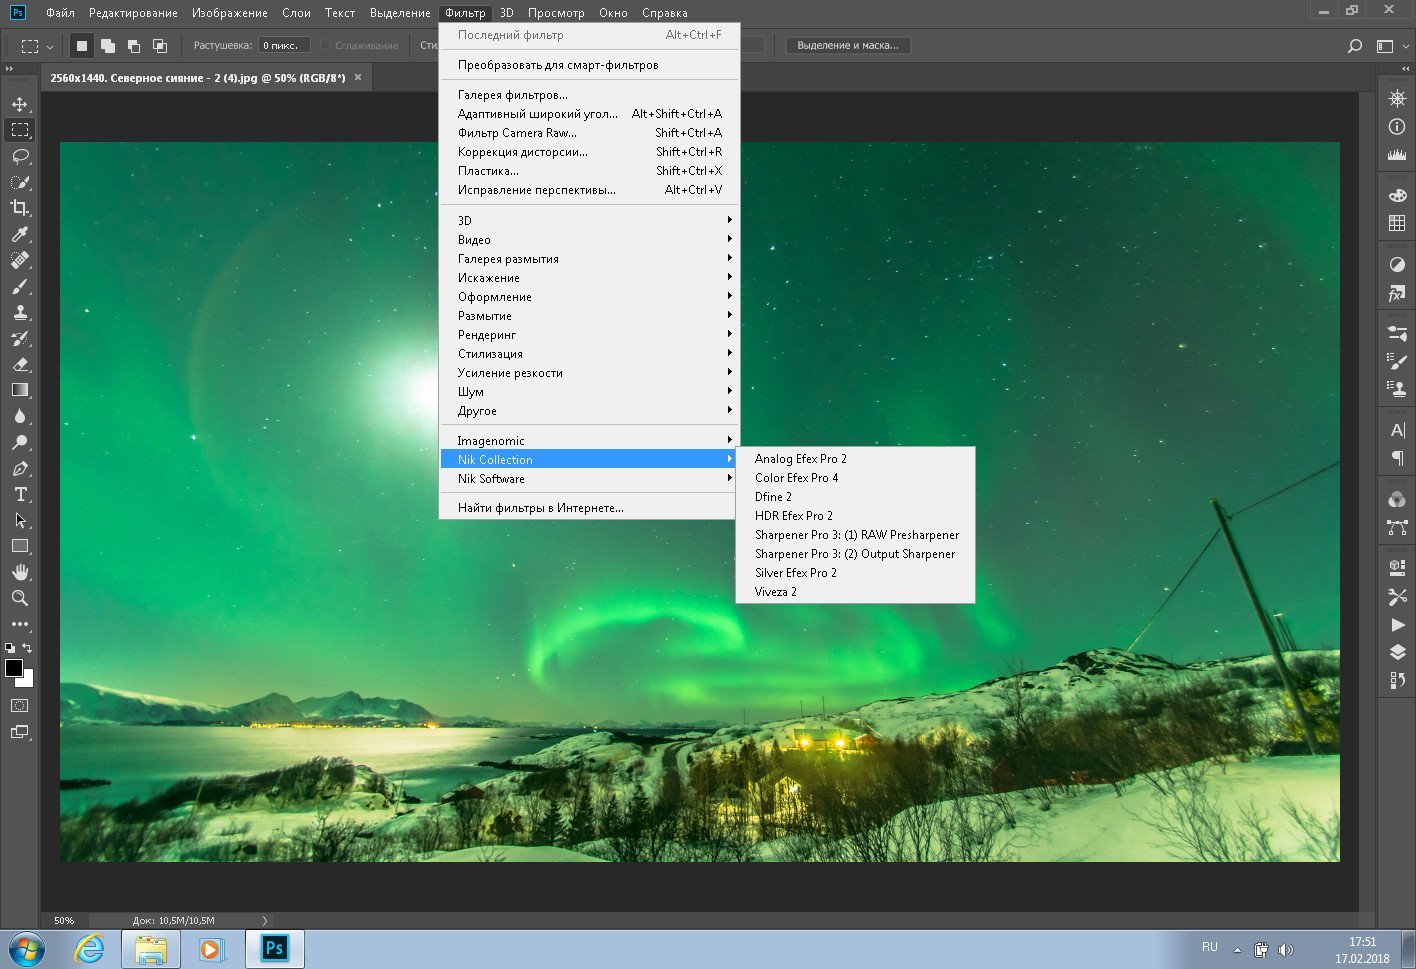Expand the Искажение submenu
The height and width of the screenshot is (969, 1416).
tap(589, 278)
